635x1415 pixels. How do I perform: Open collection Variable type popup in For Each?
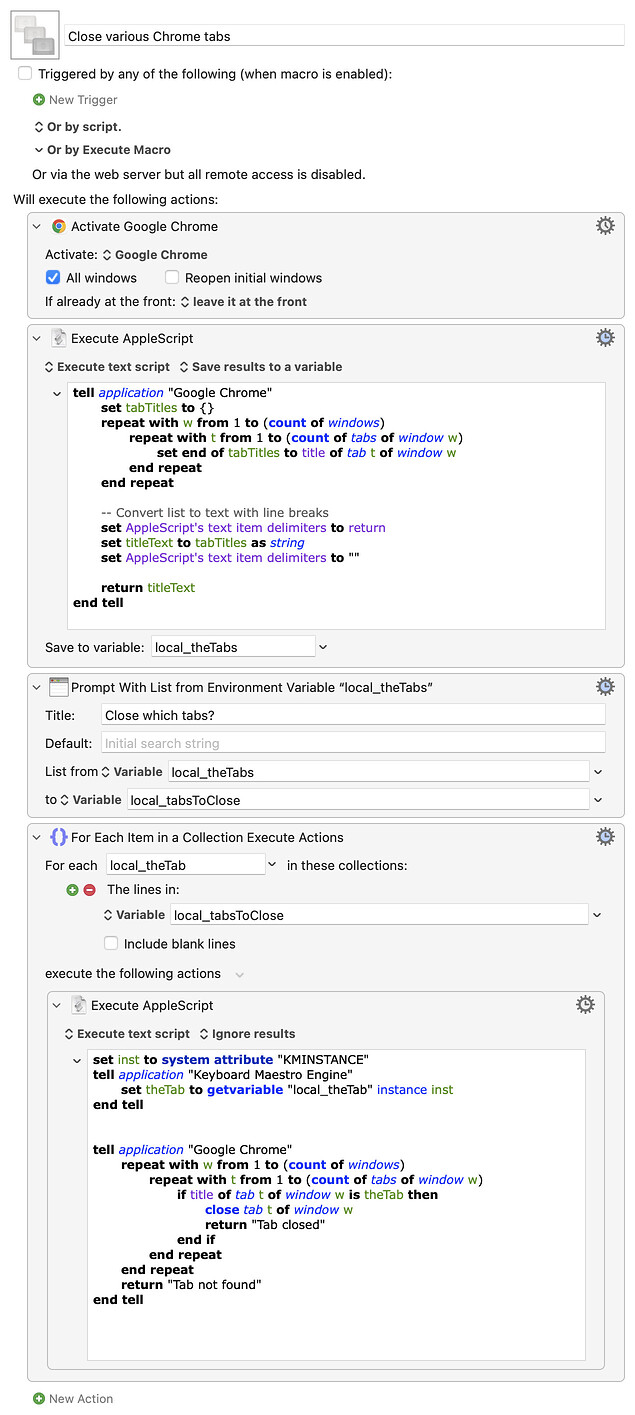tap(134, 915)
